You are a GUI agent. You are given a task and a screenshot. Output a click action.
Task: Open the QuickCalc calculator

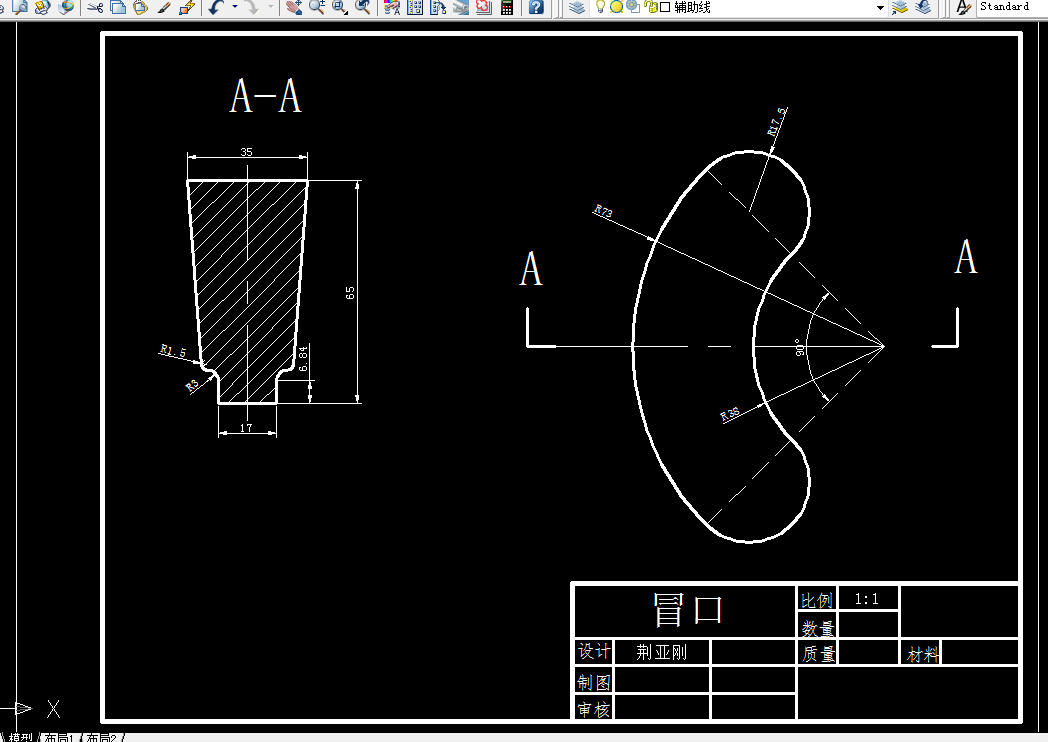pos(507,7)
